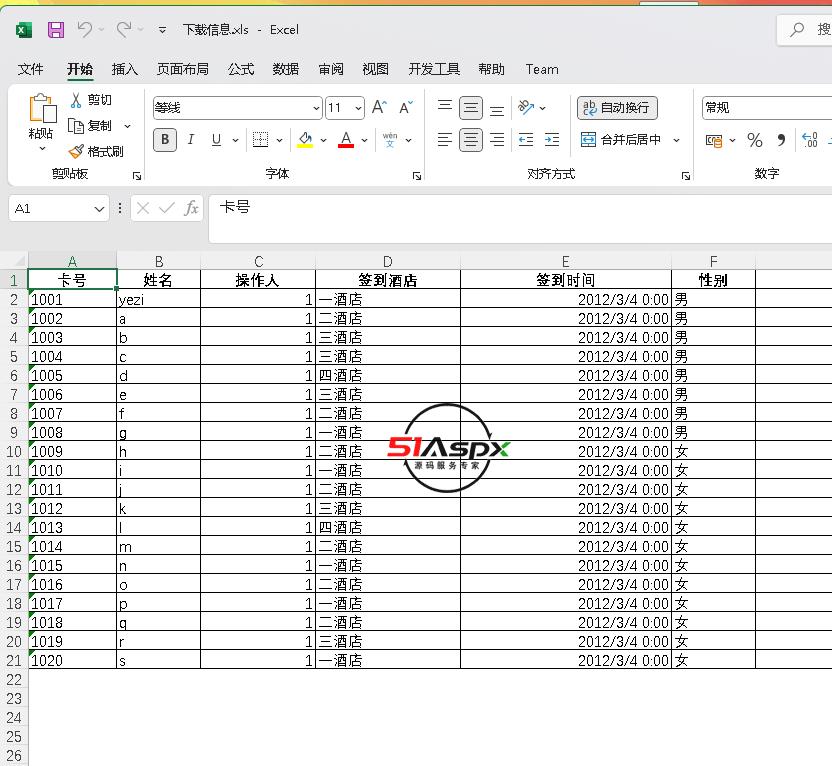The height and width of the screenshot is (766, 832).
Task: Click the Paste (粘贴) clipboard icon
Action: pos(42,109)
